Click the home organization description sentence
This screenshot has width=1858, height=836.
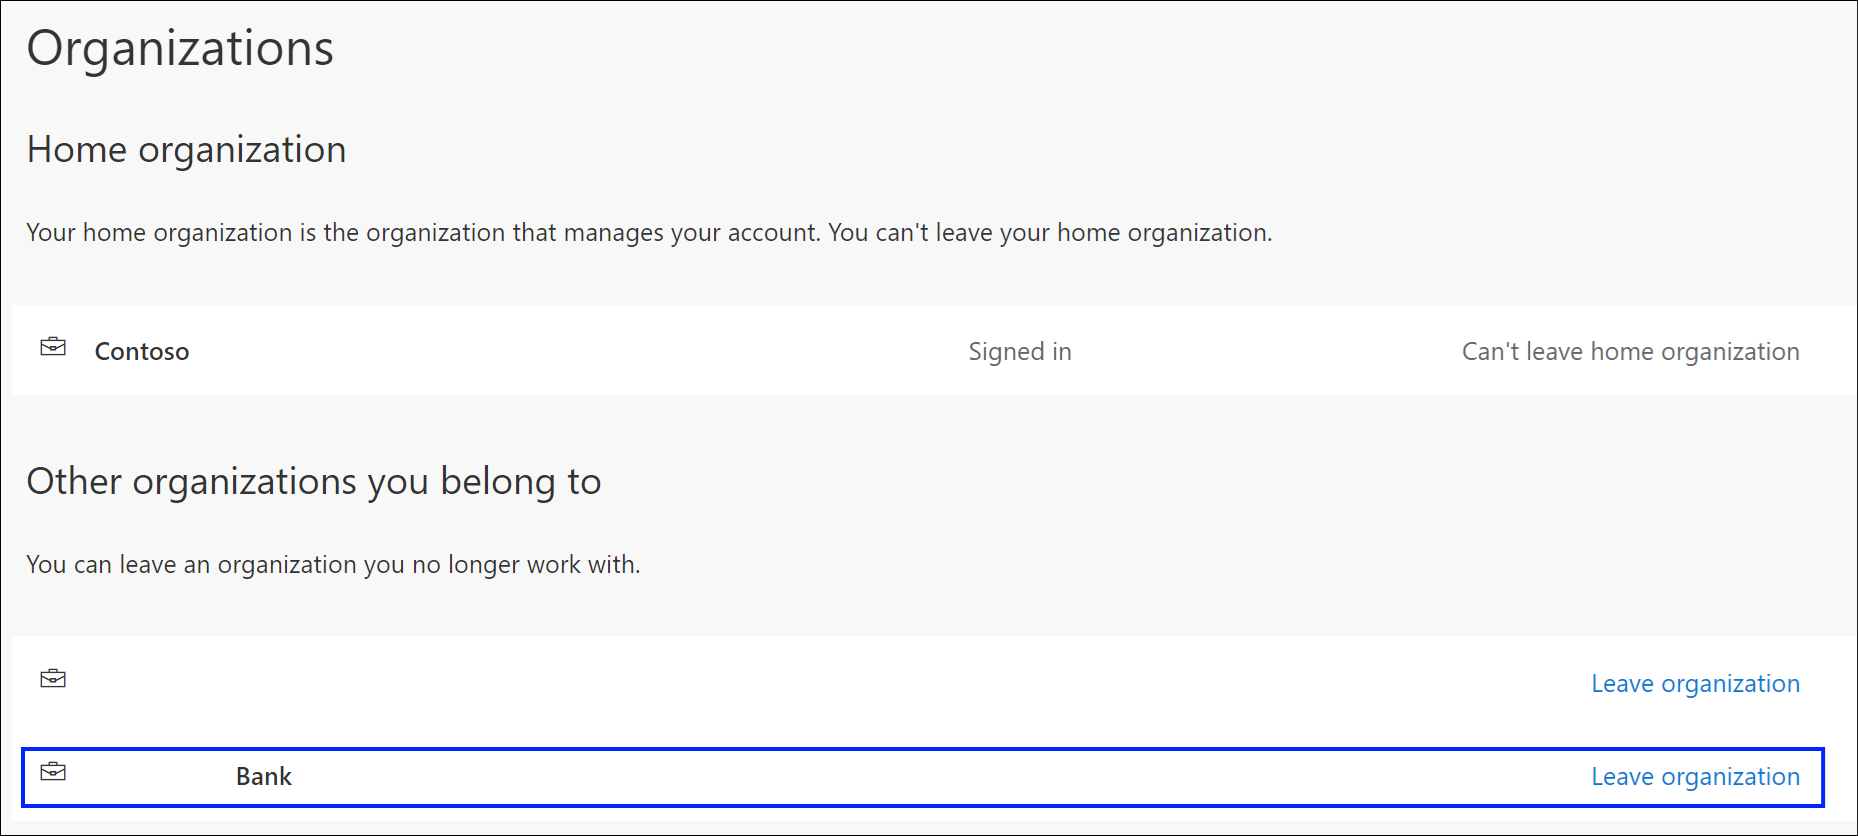tap(648, 233)
